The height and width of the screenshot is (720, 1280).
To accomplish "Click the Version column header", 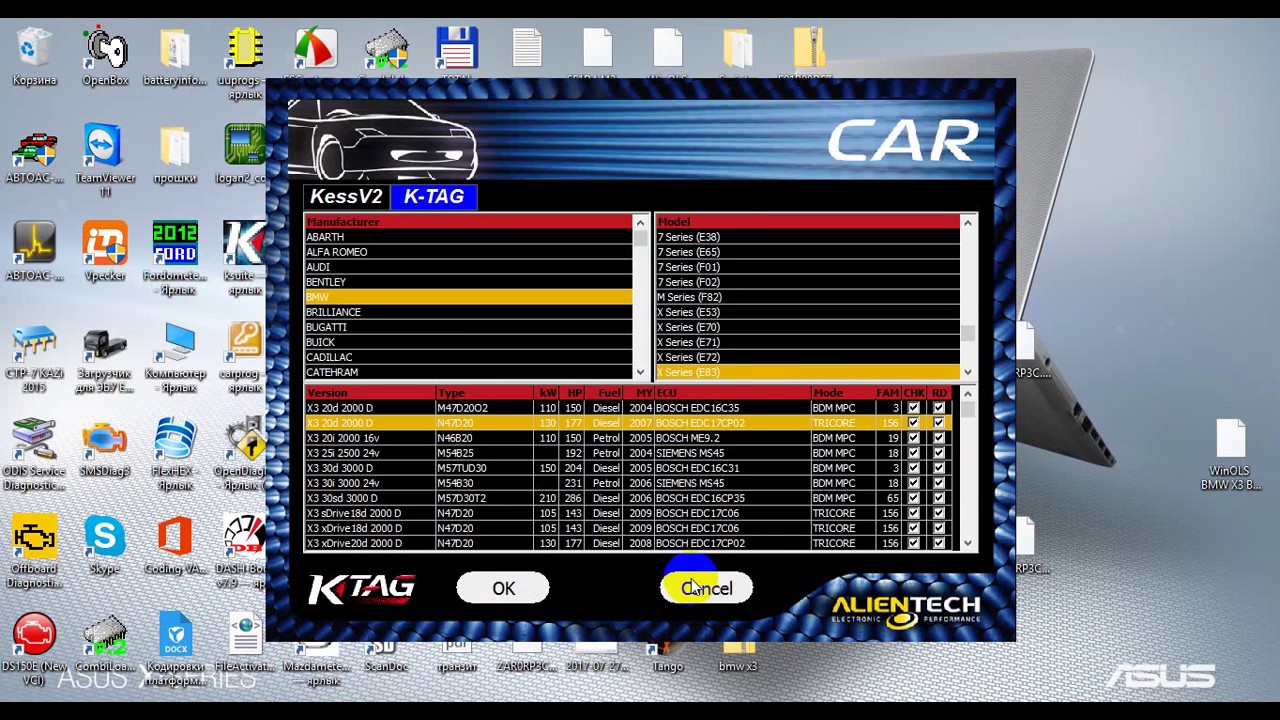I will point(370,393).
